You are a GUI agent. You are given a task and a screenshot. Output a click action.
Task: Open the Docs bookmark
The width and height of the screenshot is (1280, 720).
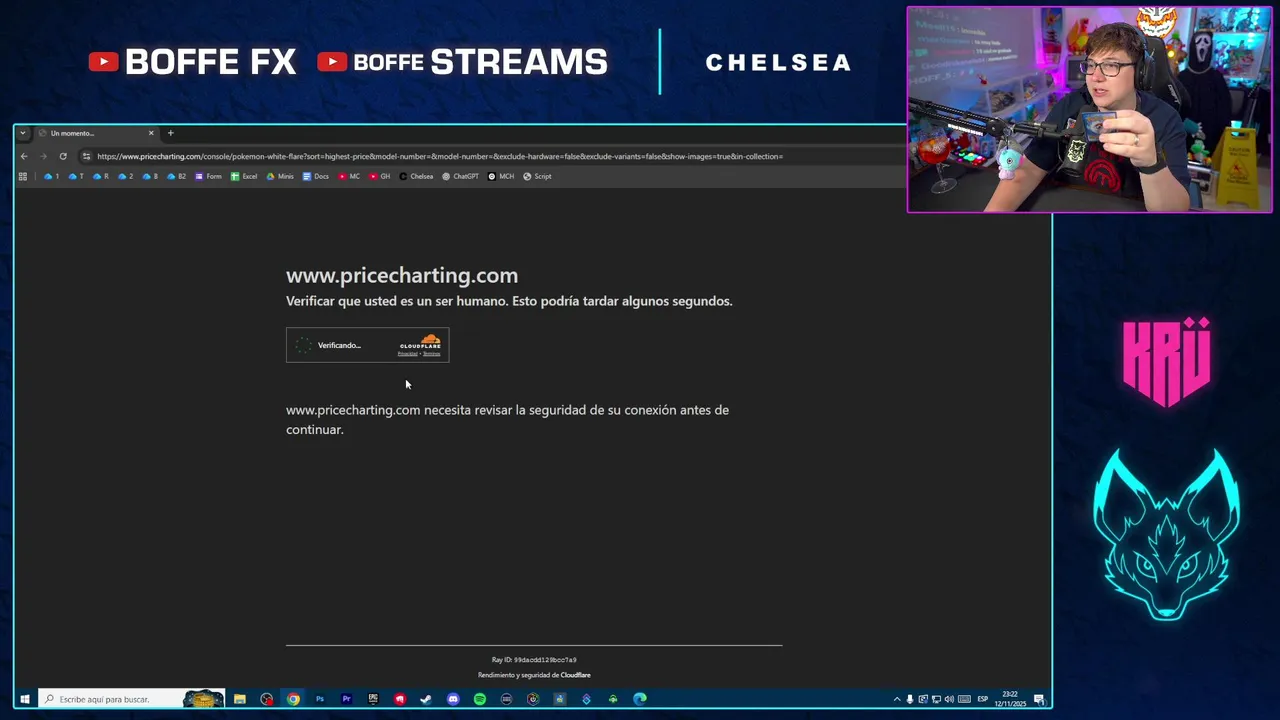tap(315, 176)
